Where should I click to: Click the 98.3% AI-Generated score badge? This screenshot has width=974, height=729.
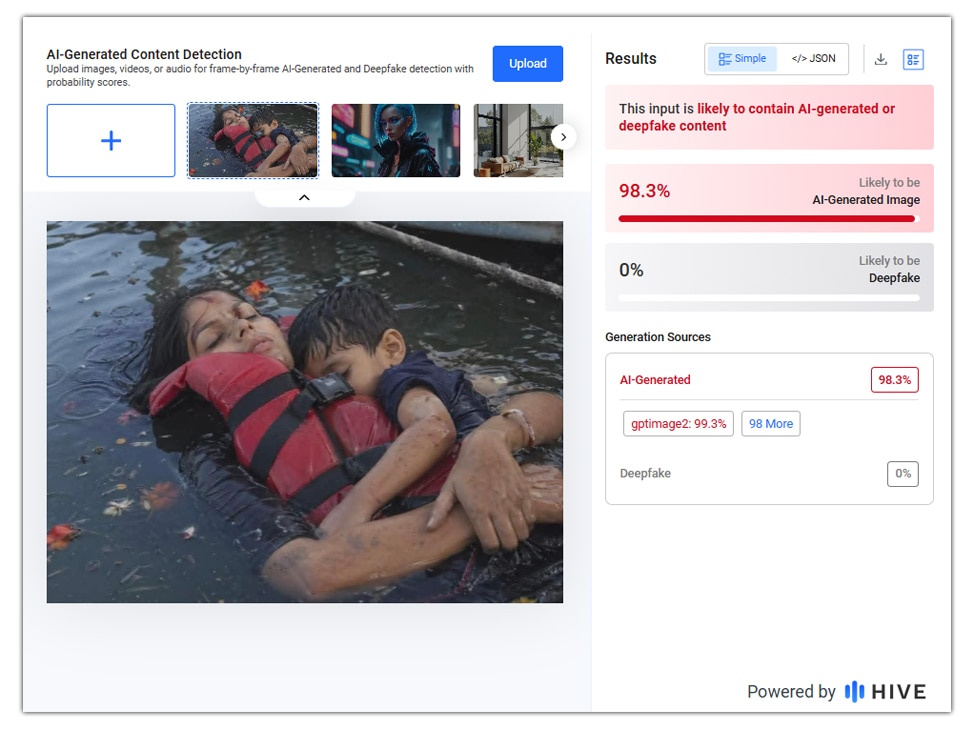pos(894,380)
